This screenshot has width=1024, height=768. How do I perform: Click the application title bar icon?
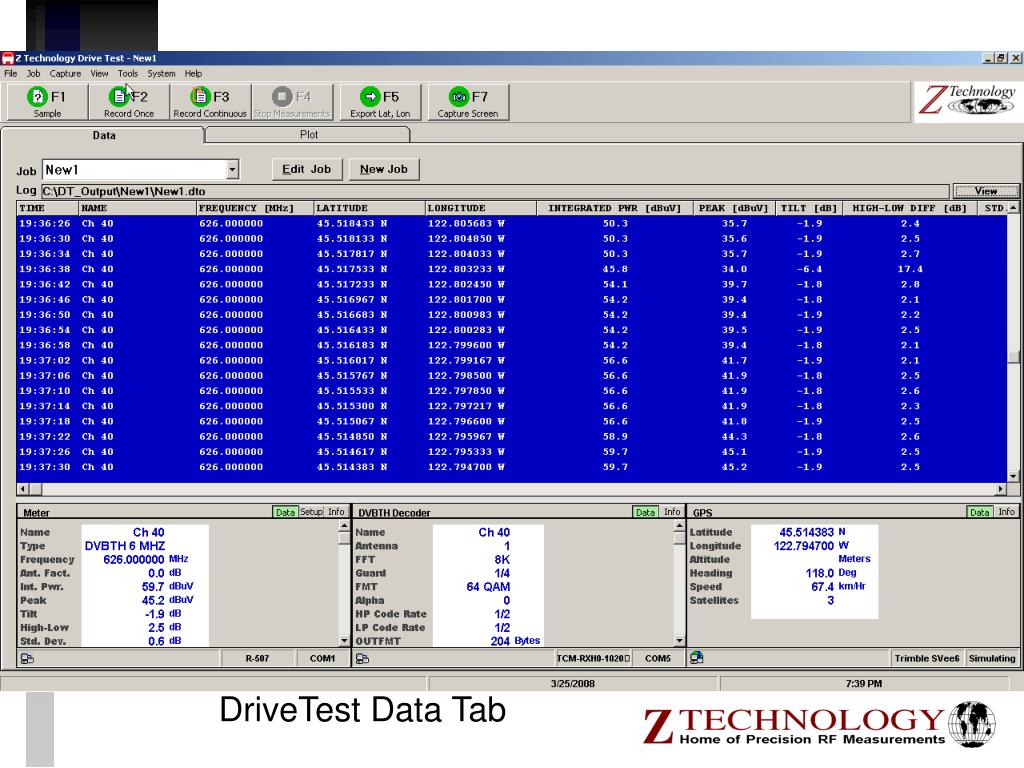click(x=8, y=58)
